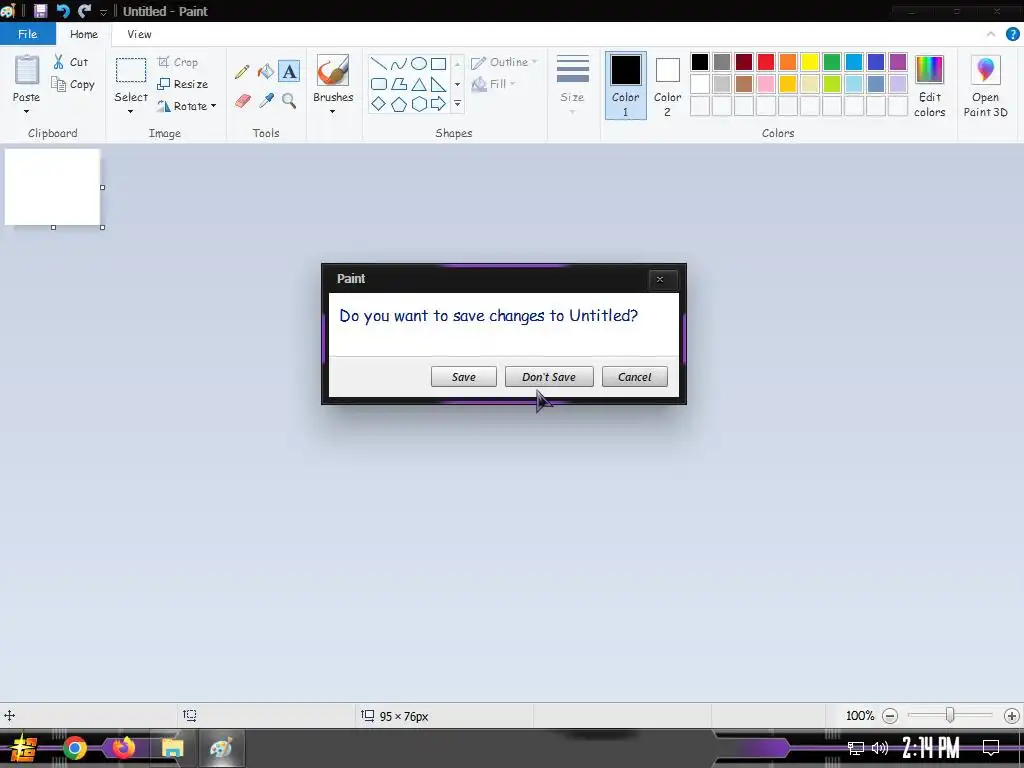The image size is (1024, 768).
Task: Click the Start button on taskbar
Action: (24, 748)
